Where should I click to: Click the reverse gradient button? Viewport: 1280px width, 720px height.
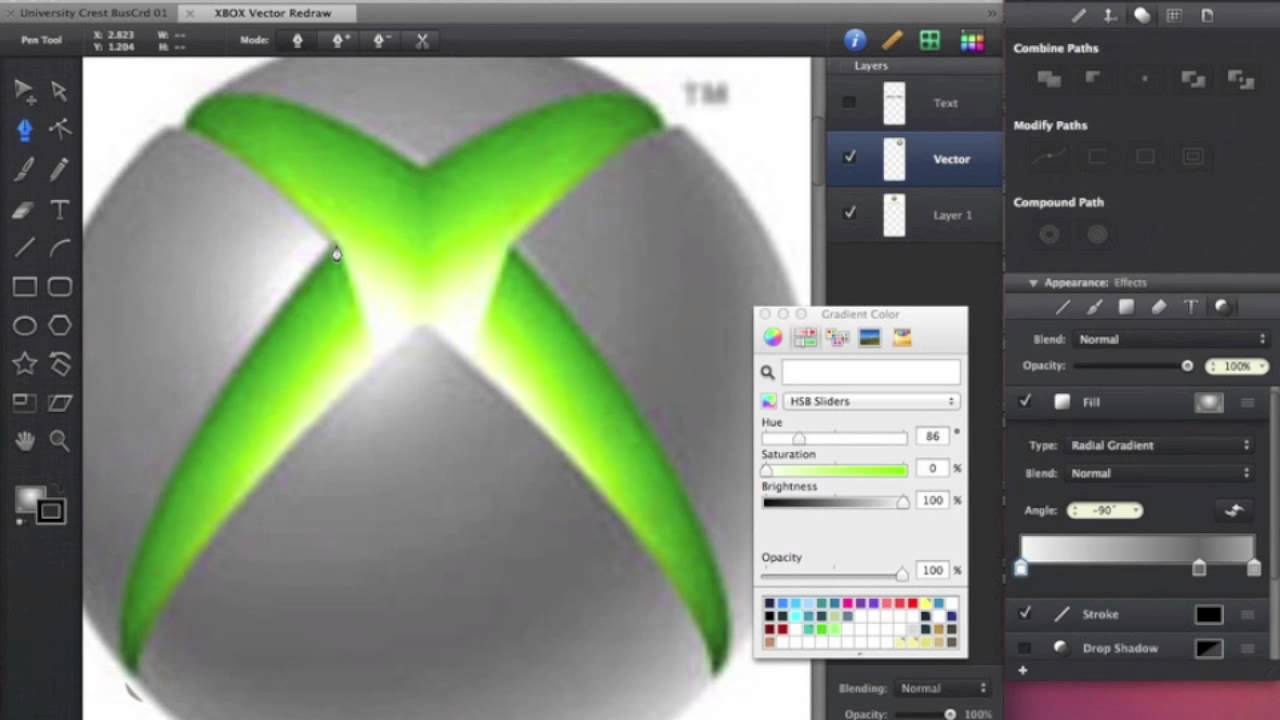click(1234, 510)
